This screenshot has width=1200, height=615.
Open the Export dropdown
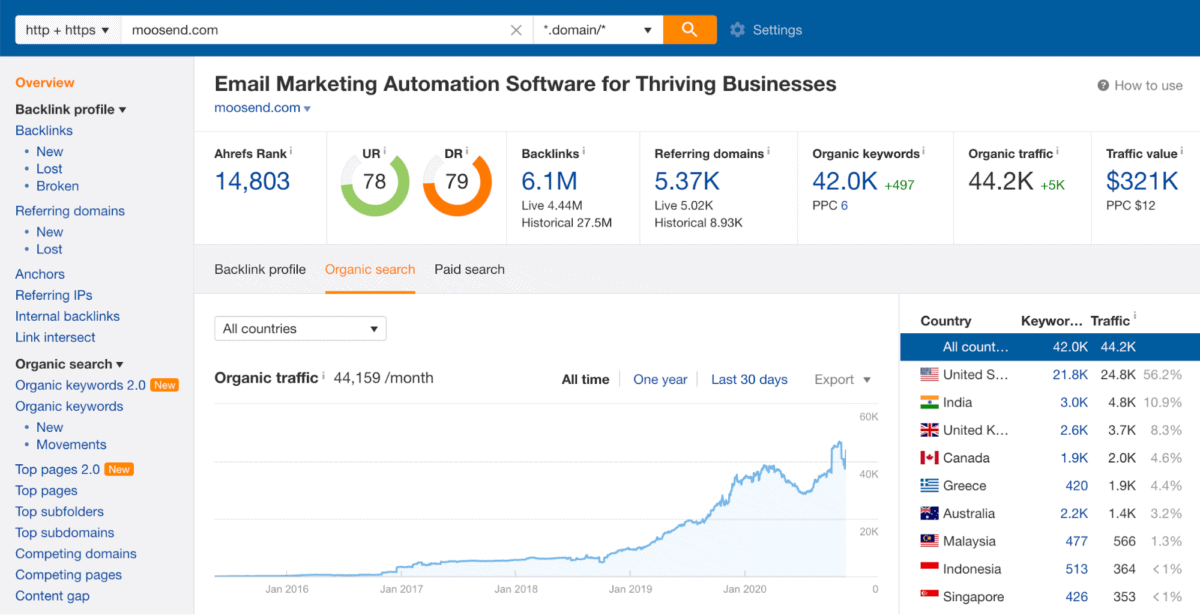coord(842,379)
